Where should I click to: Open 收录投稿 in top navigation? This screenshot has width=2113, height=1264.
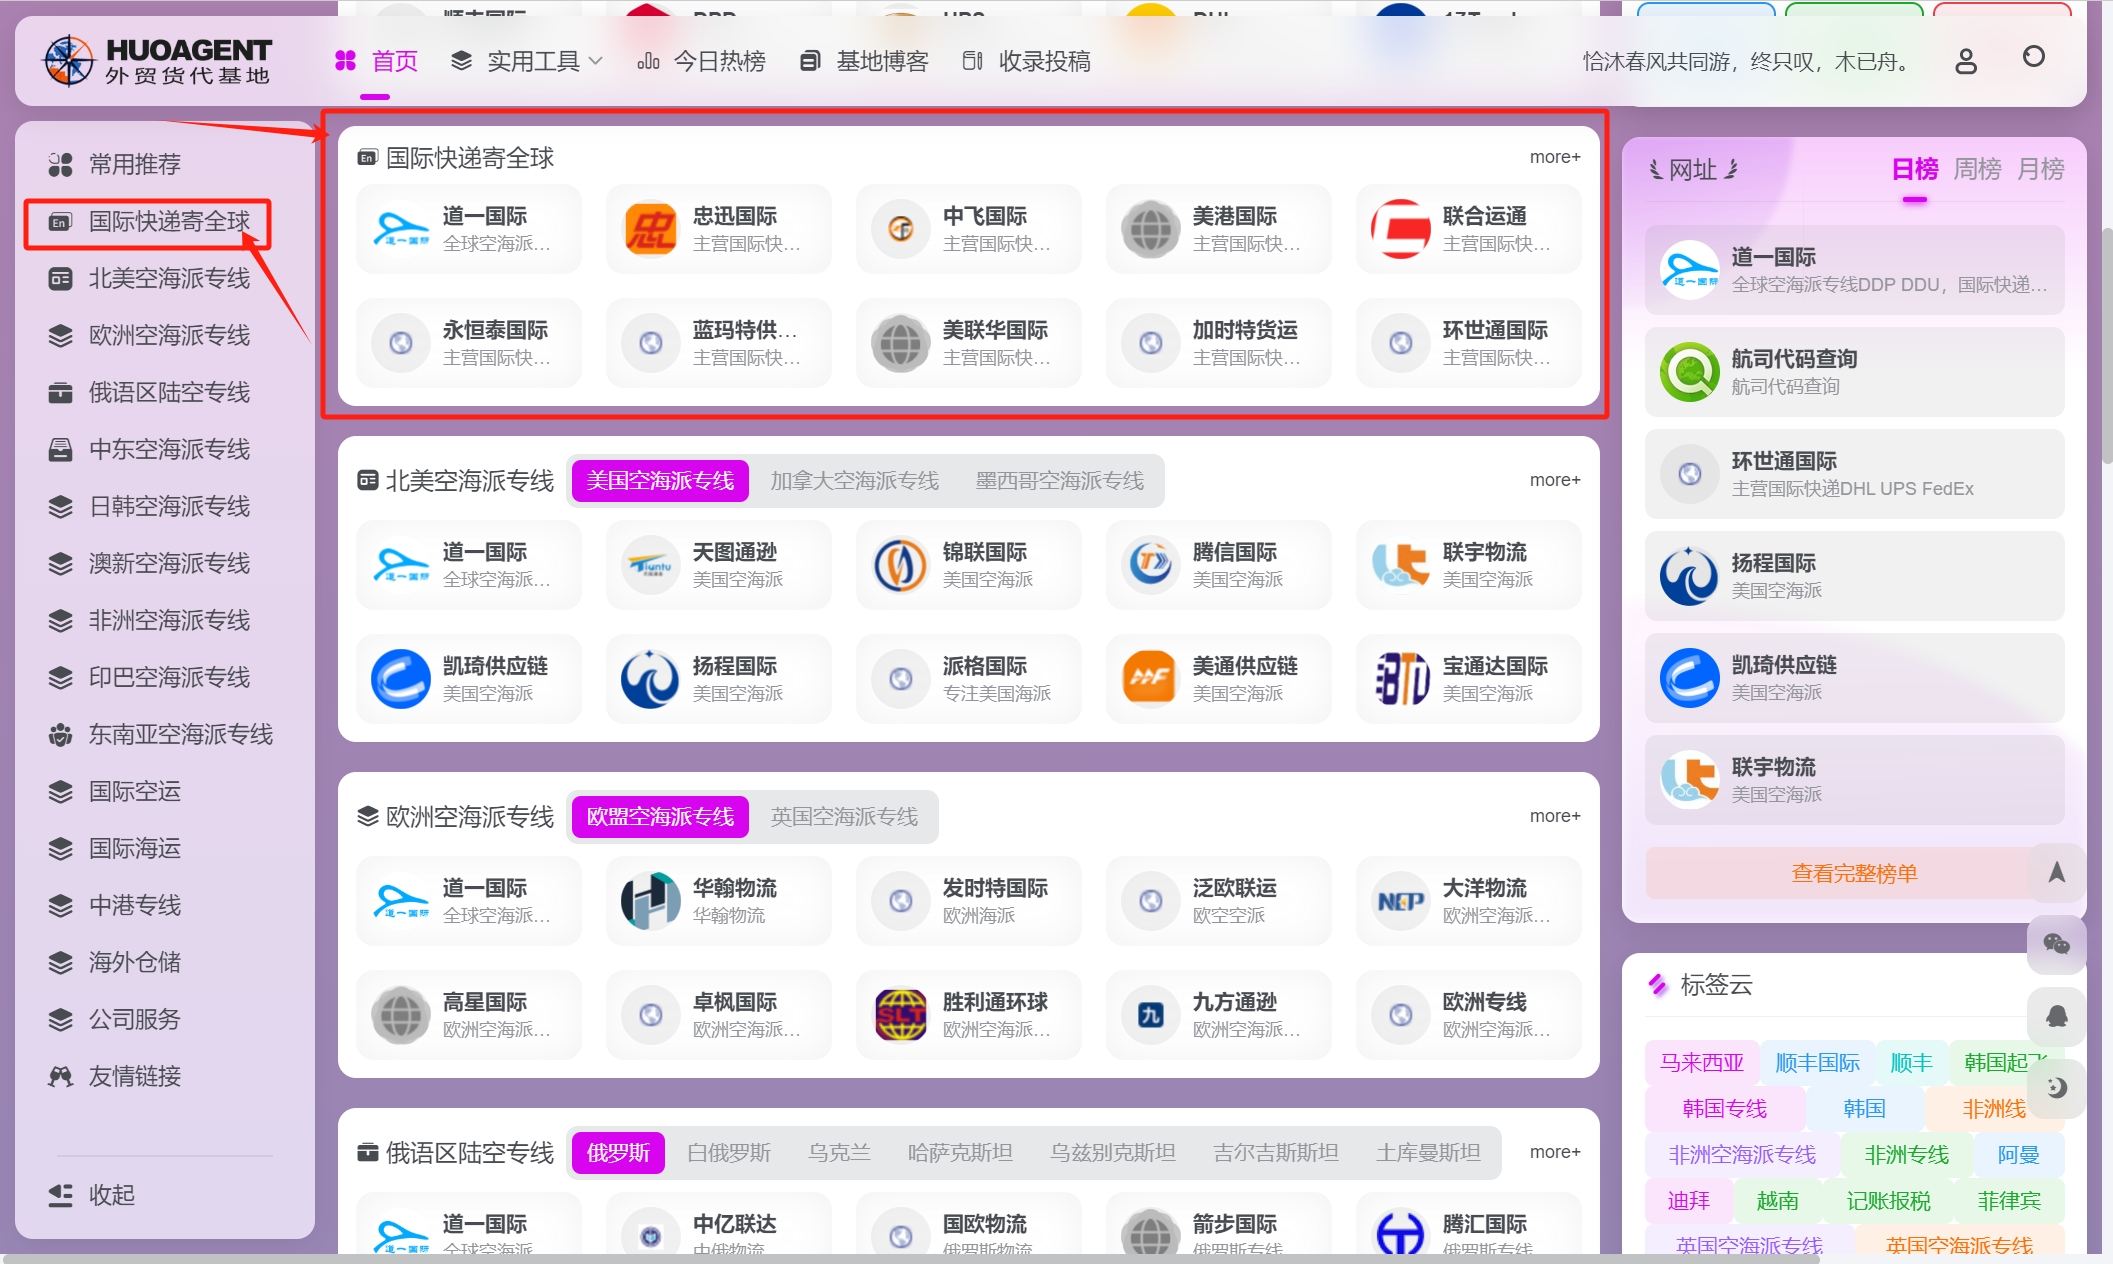click(x=1027, y=61)
